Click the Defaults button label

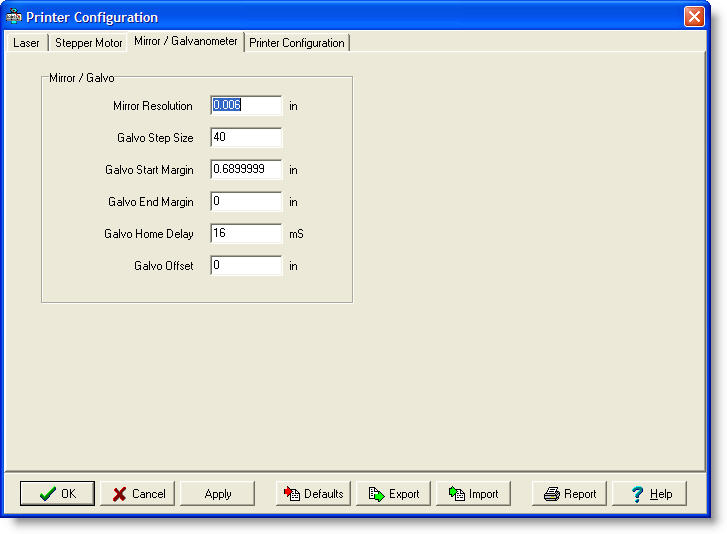[x=324, y=494]
